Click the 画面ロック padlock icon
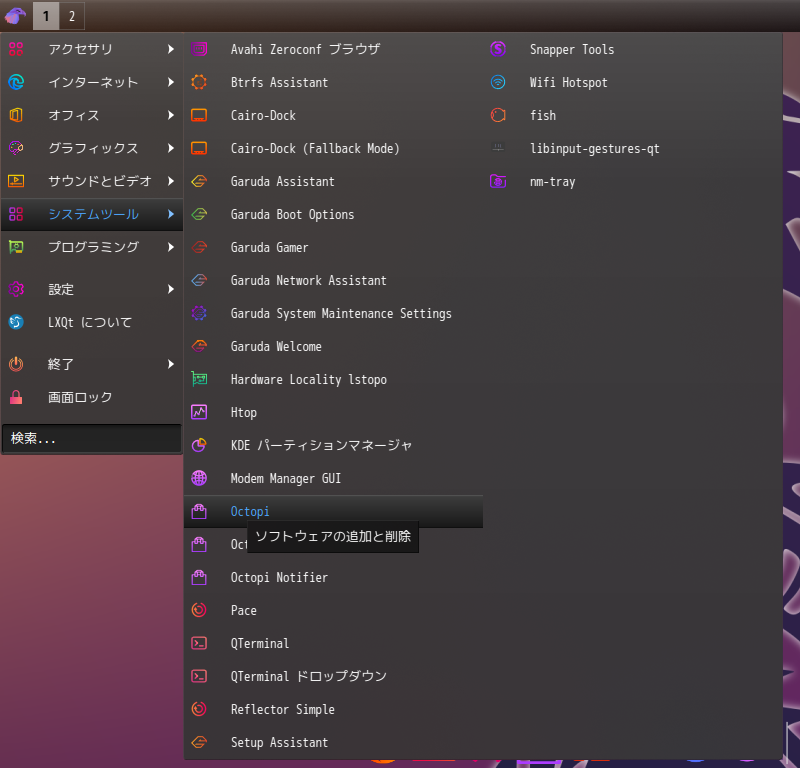The image size is (800, 768). point(16,397)
